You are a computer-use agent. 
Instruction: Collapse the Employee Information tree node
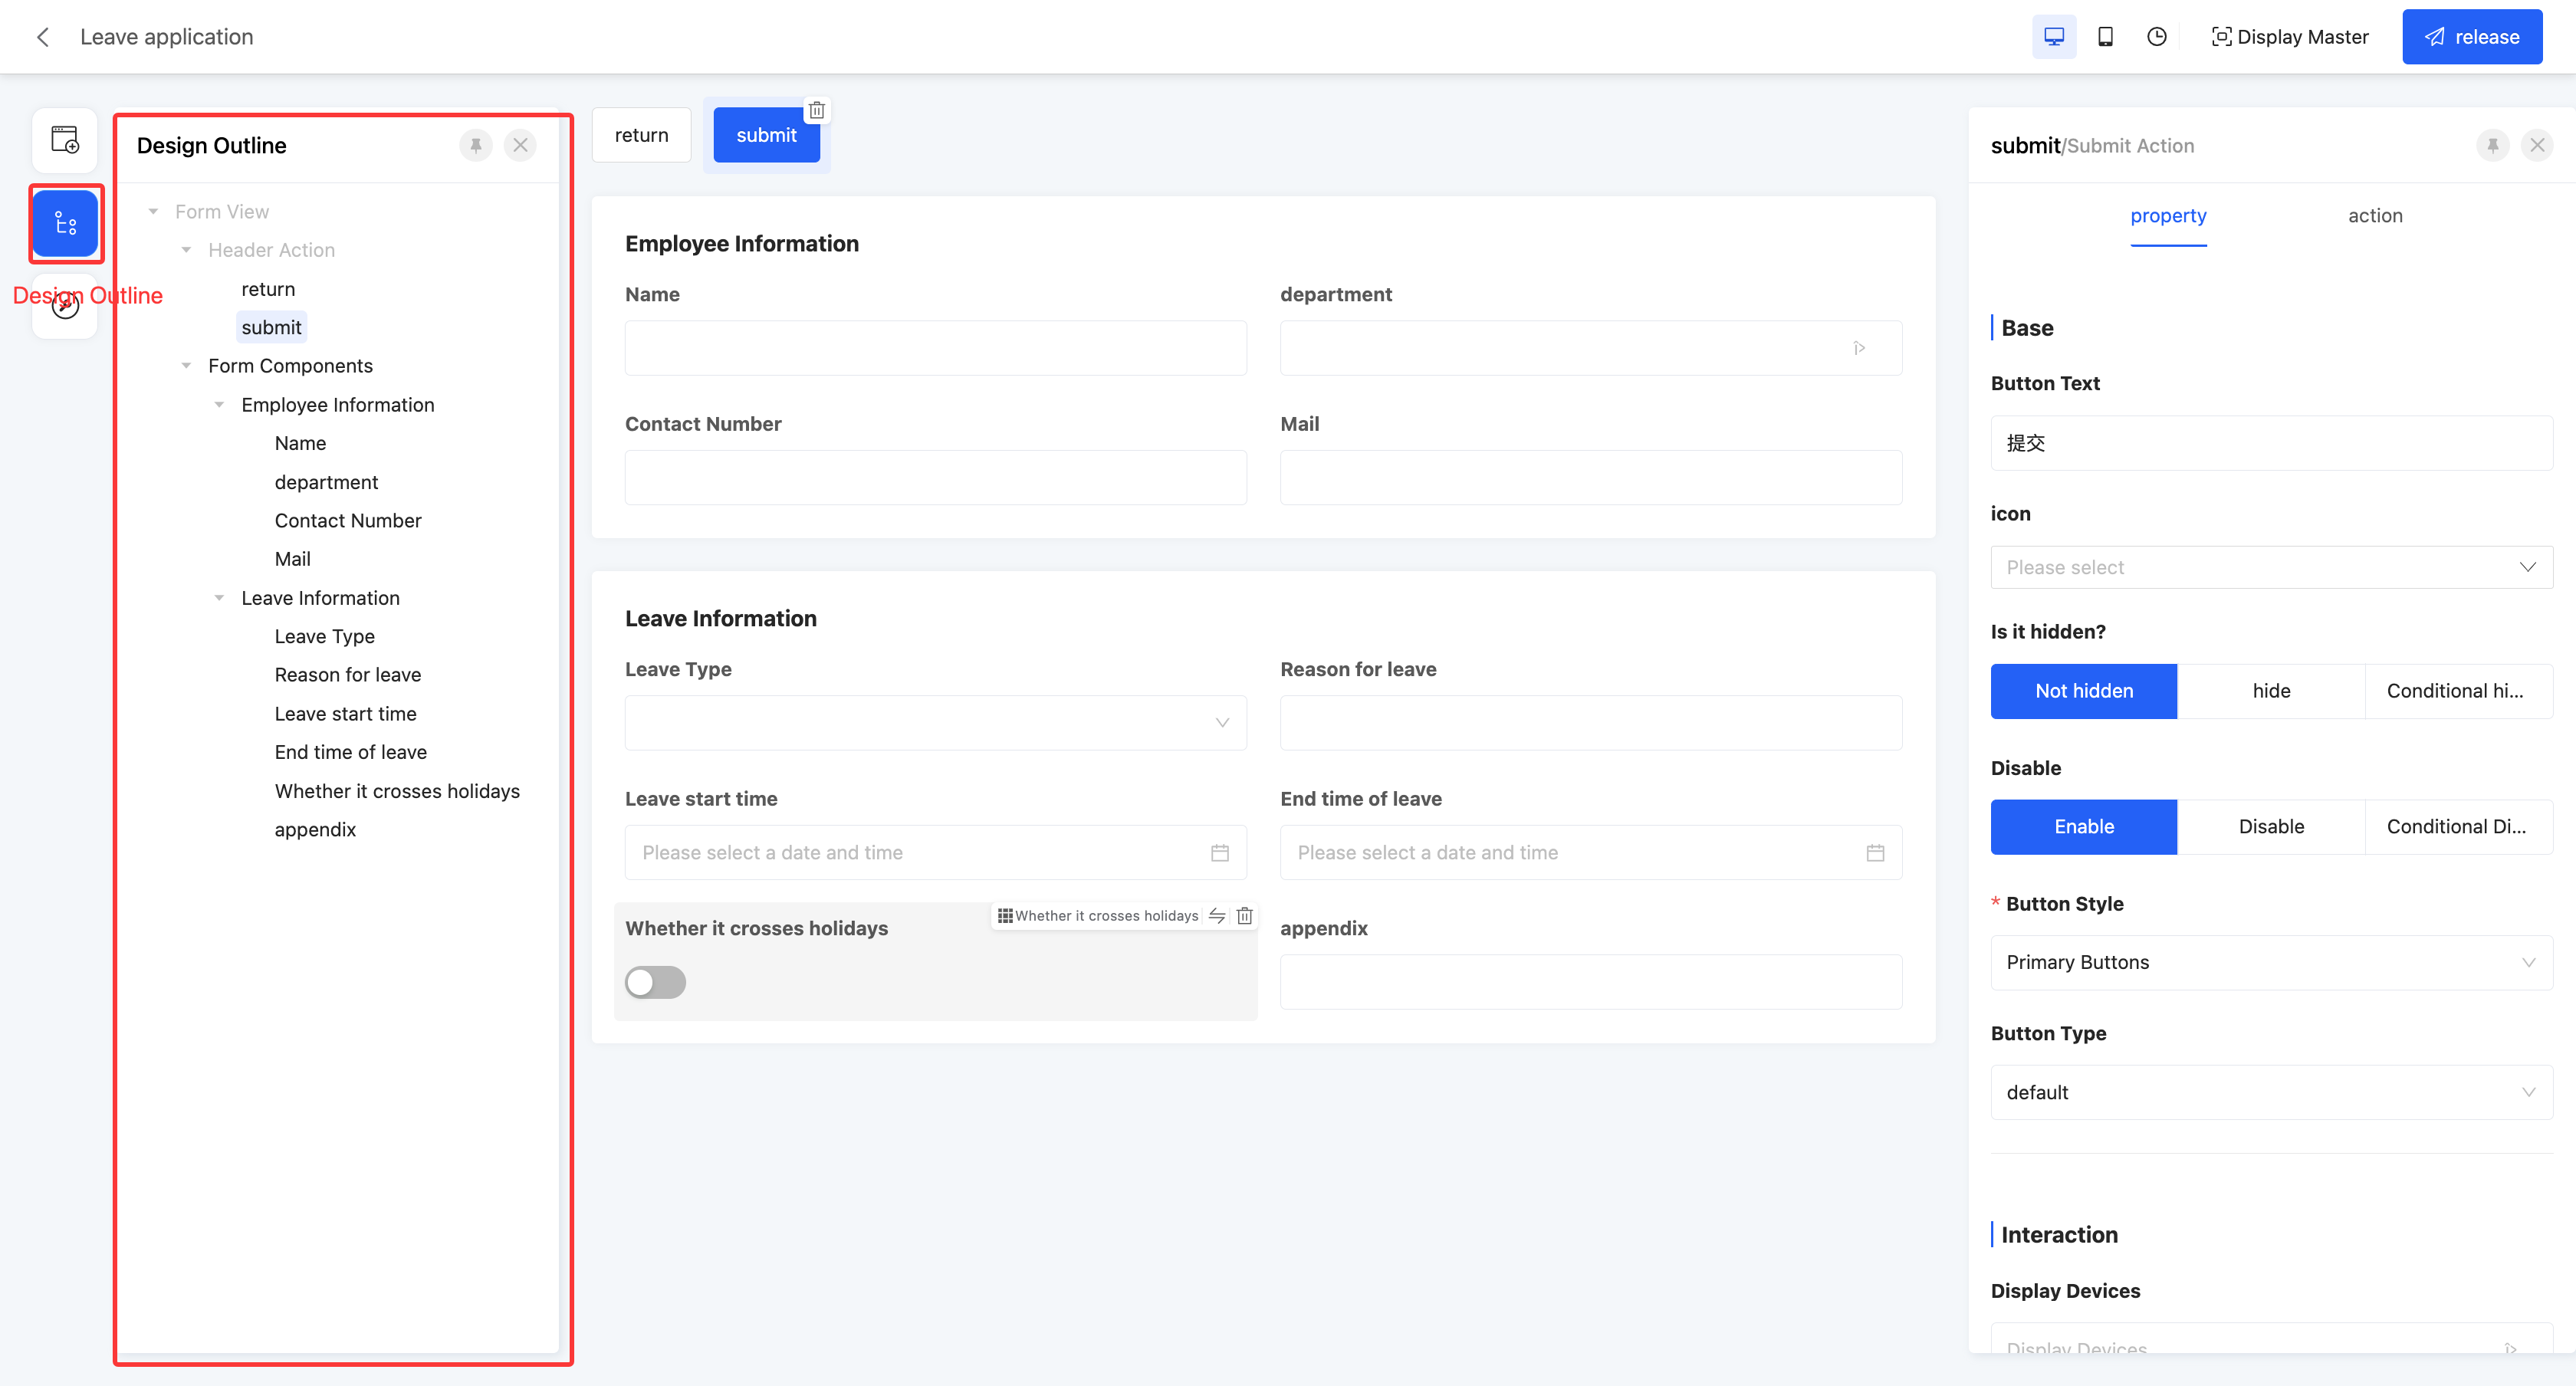tap(219, 405)
